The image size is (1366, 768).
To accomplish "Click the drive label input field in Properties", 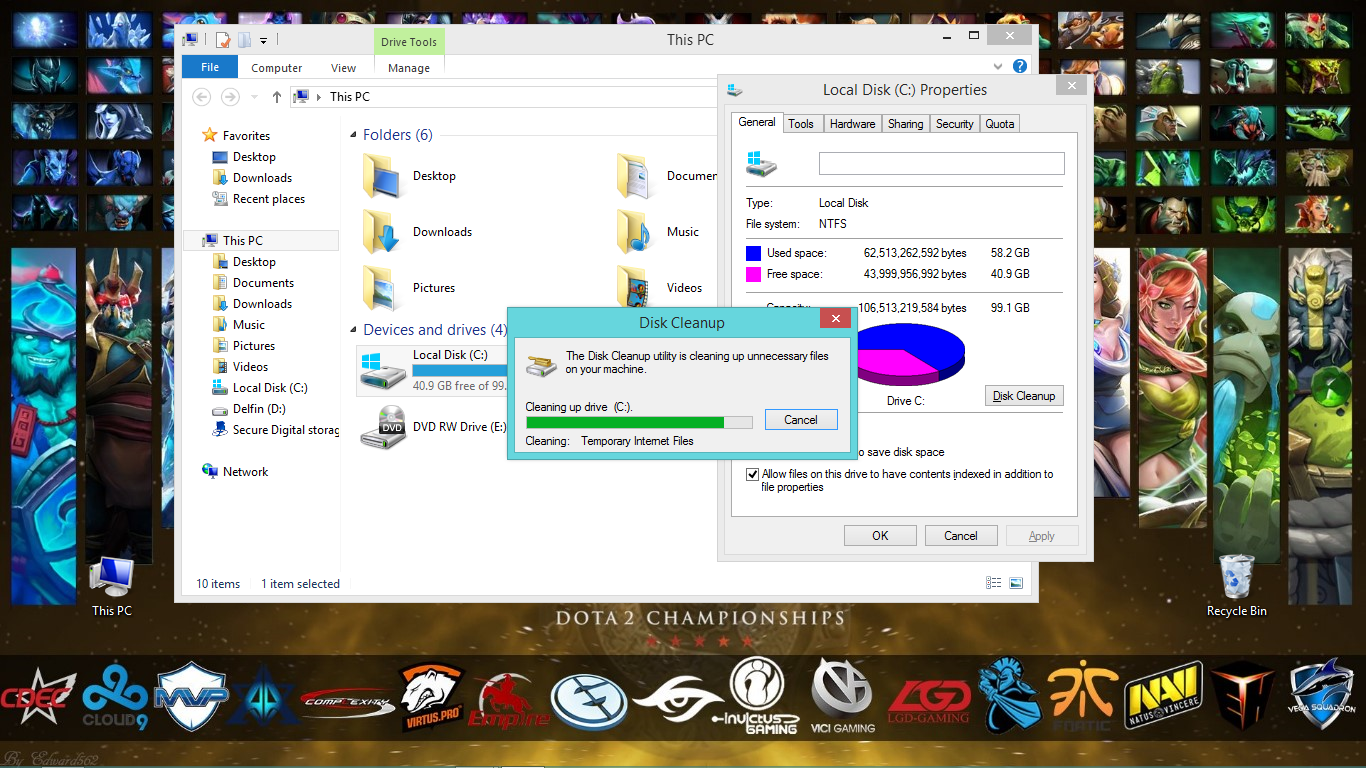I will (941, 164).
